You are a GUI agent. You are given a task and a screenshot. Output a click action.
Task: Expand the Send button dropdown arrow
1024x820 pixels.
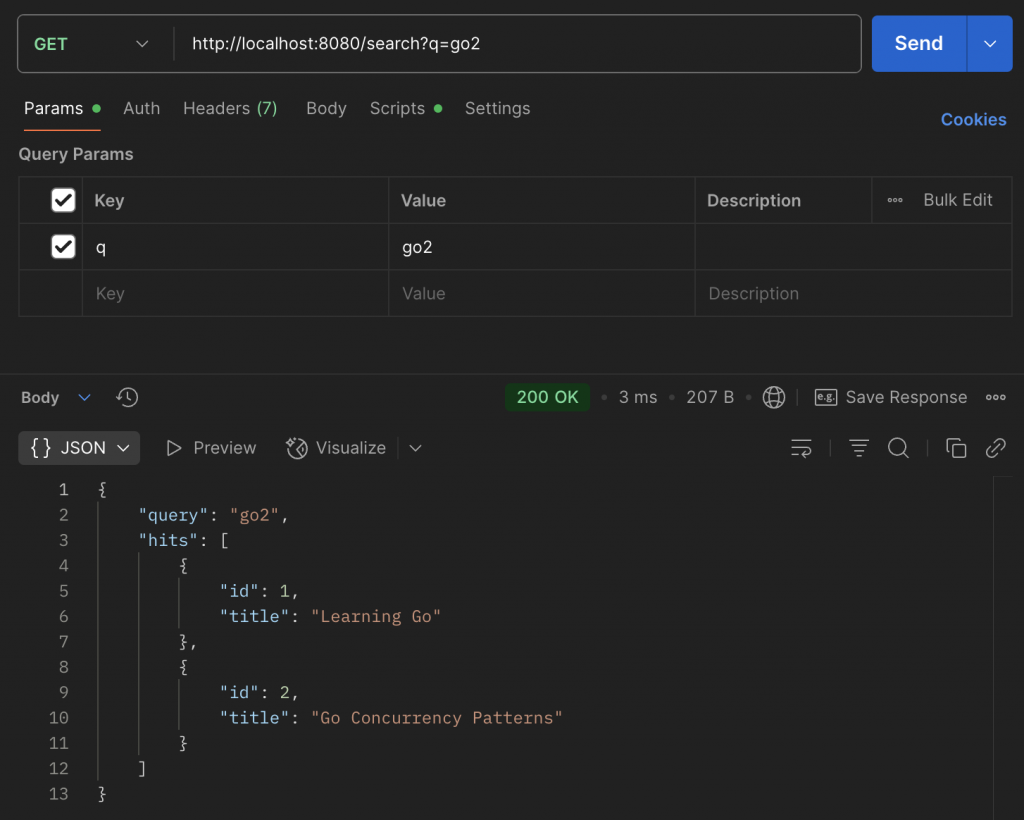click(990, 44)
